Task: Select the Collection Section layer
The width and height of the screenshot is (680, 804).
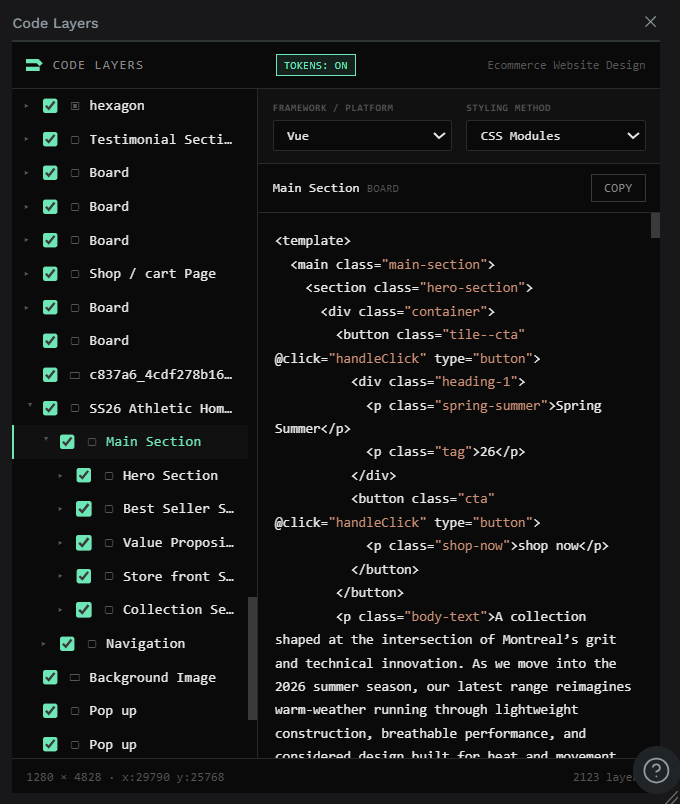Action: 178,610
